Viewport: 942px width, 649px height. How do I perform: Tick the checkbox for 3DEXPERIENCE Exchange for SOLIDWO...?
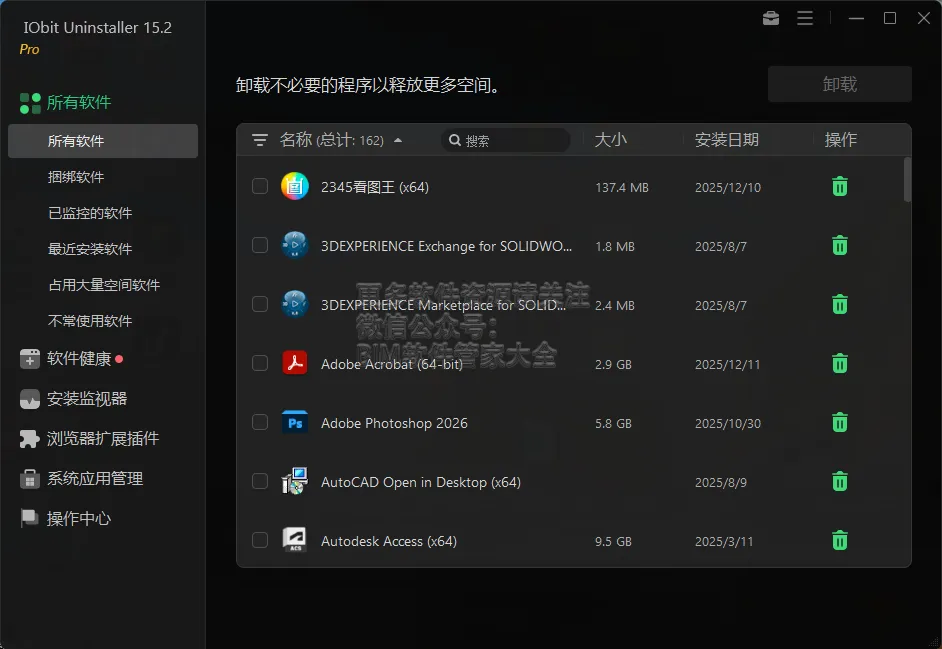(260, 245)
